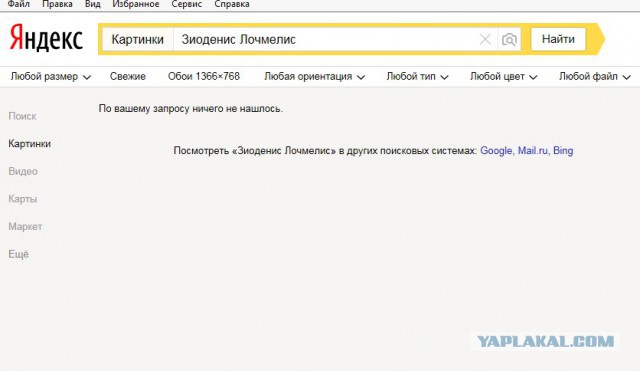
Task: Switch to Поиск in the sidebar
Action: (x=22, y=116)
